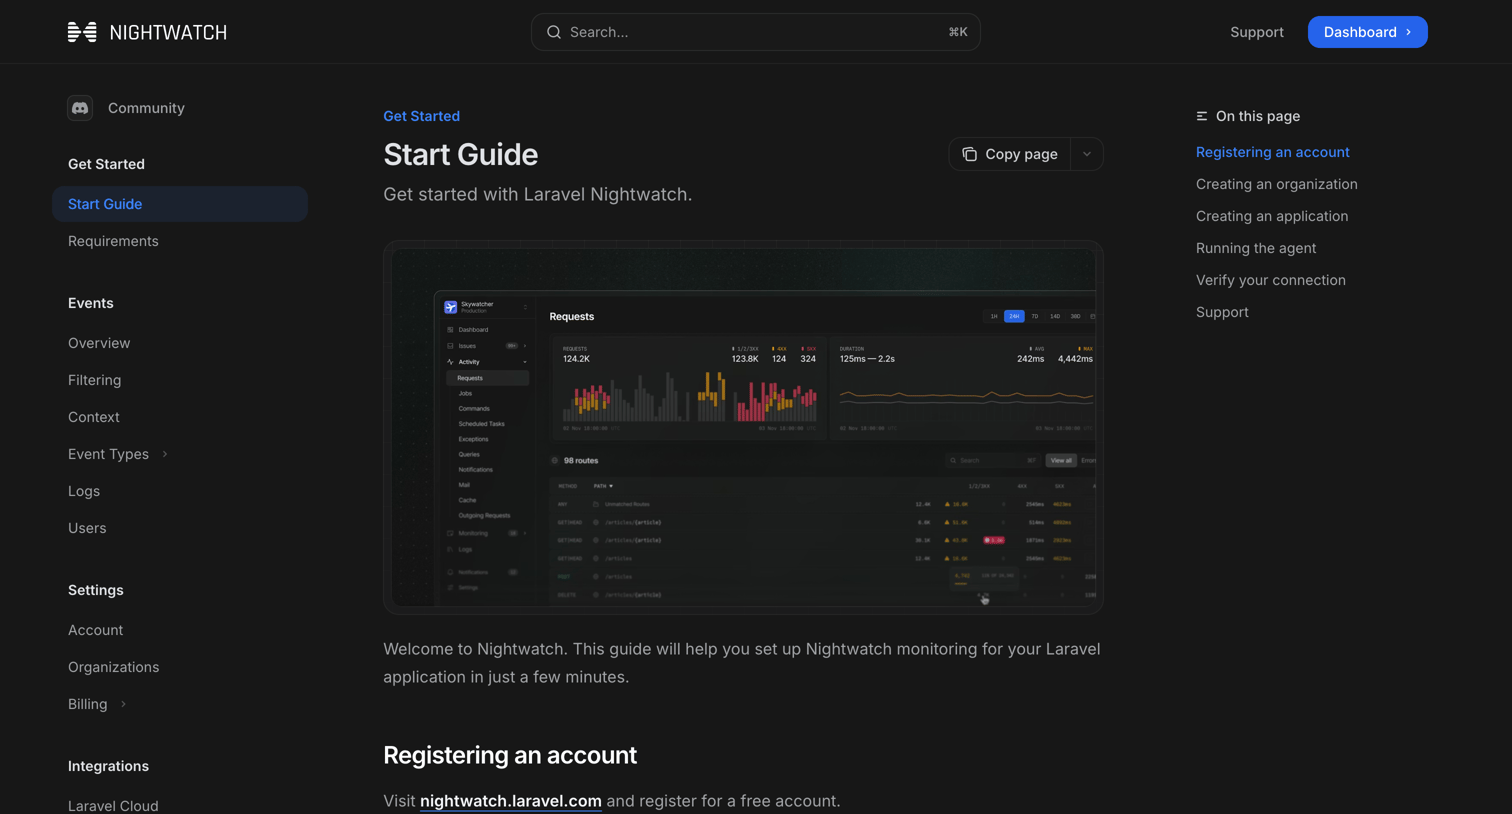This screenshot has height=814, width=1512.
Task: Open Logs page in sidebar
Action: click(x=84, y=491)
